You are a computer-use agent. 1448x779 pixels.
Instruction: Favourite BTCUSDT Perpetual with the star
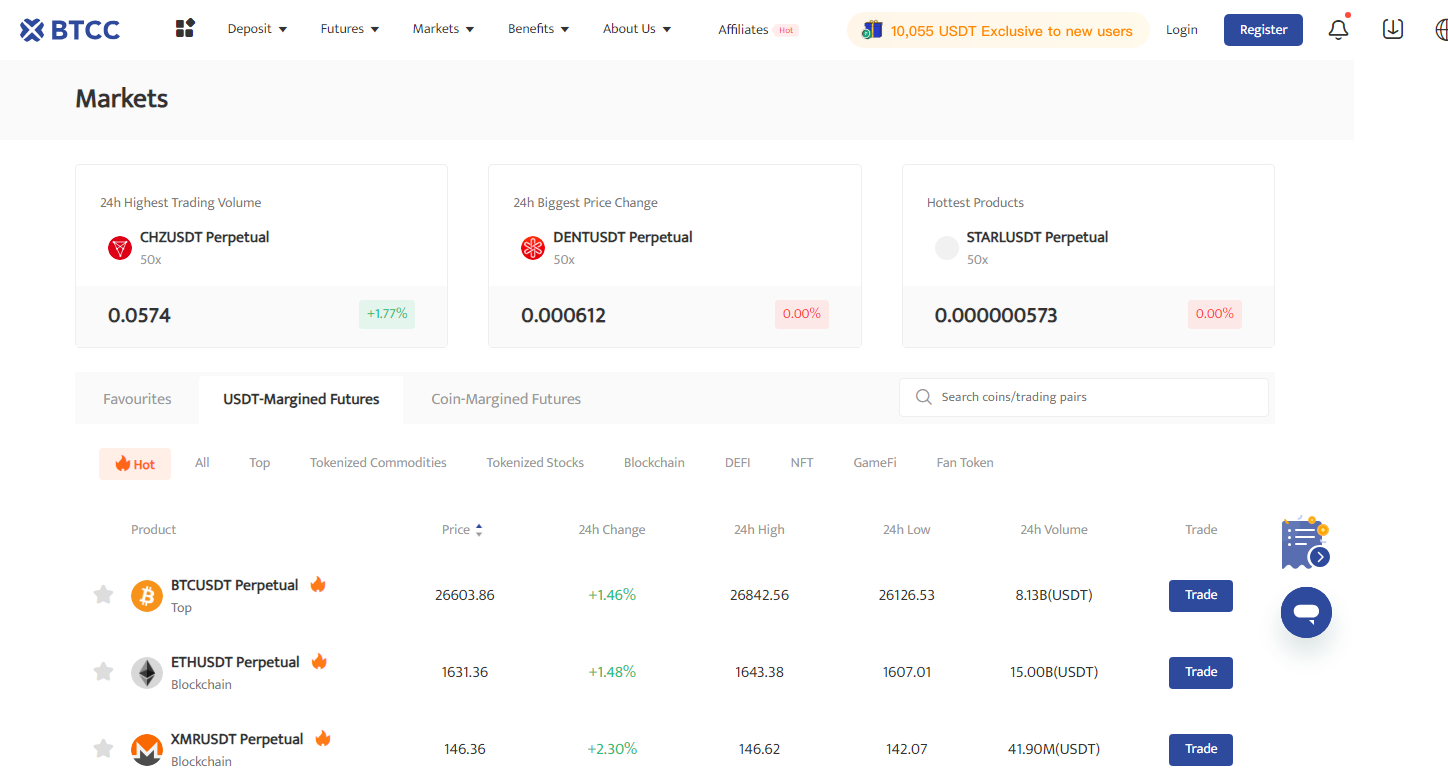click(103, 595)
